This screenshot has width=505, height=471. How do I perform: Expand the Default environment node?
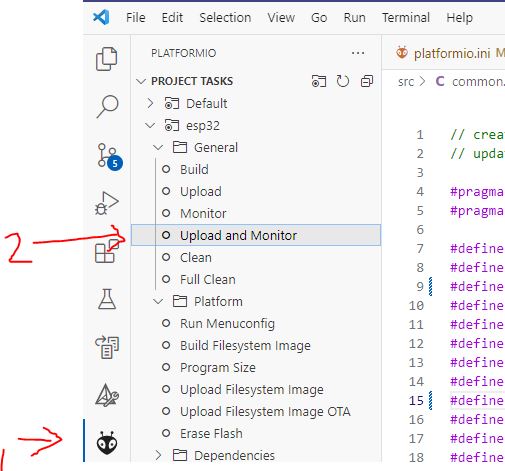(150, 103)
